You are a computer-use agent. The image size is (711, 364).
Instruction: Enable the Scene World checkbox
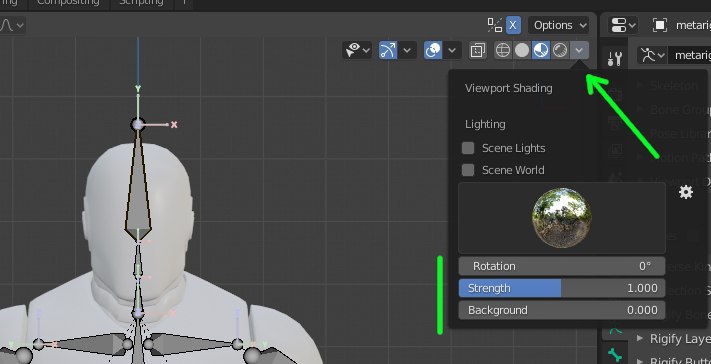pyautogui.click(x=468, y=170)
